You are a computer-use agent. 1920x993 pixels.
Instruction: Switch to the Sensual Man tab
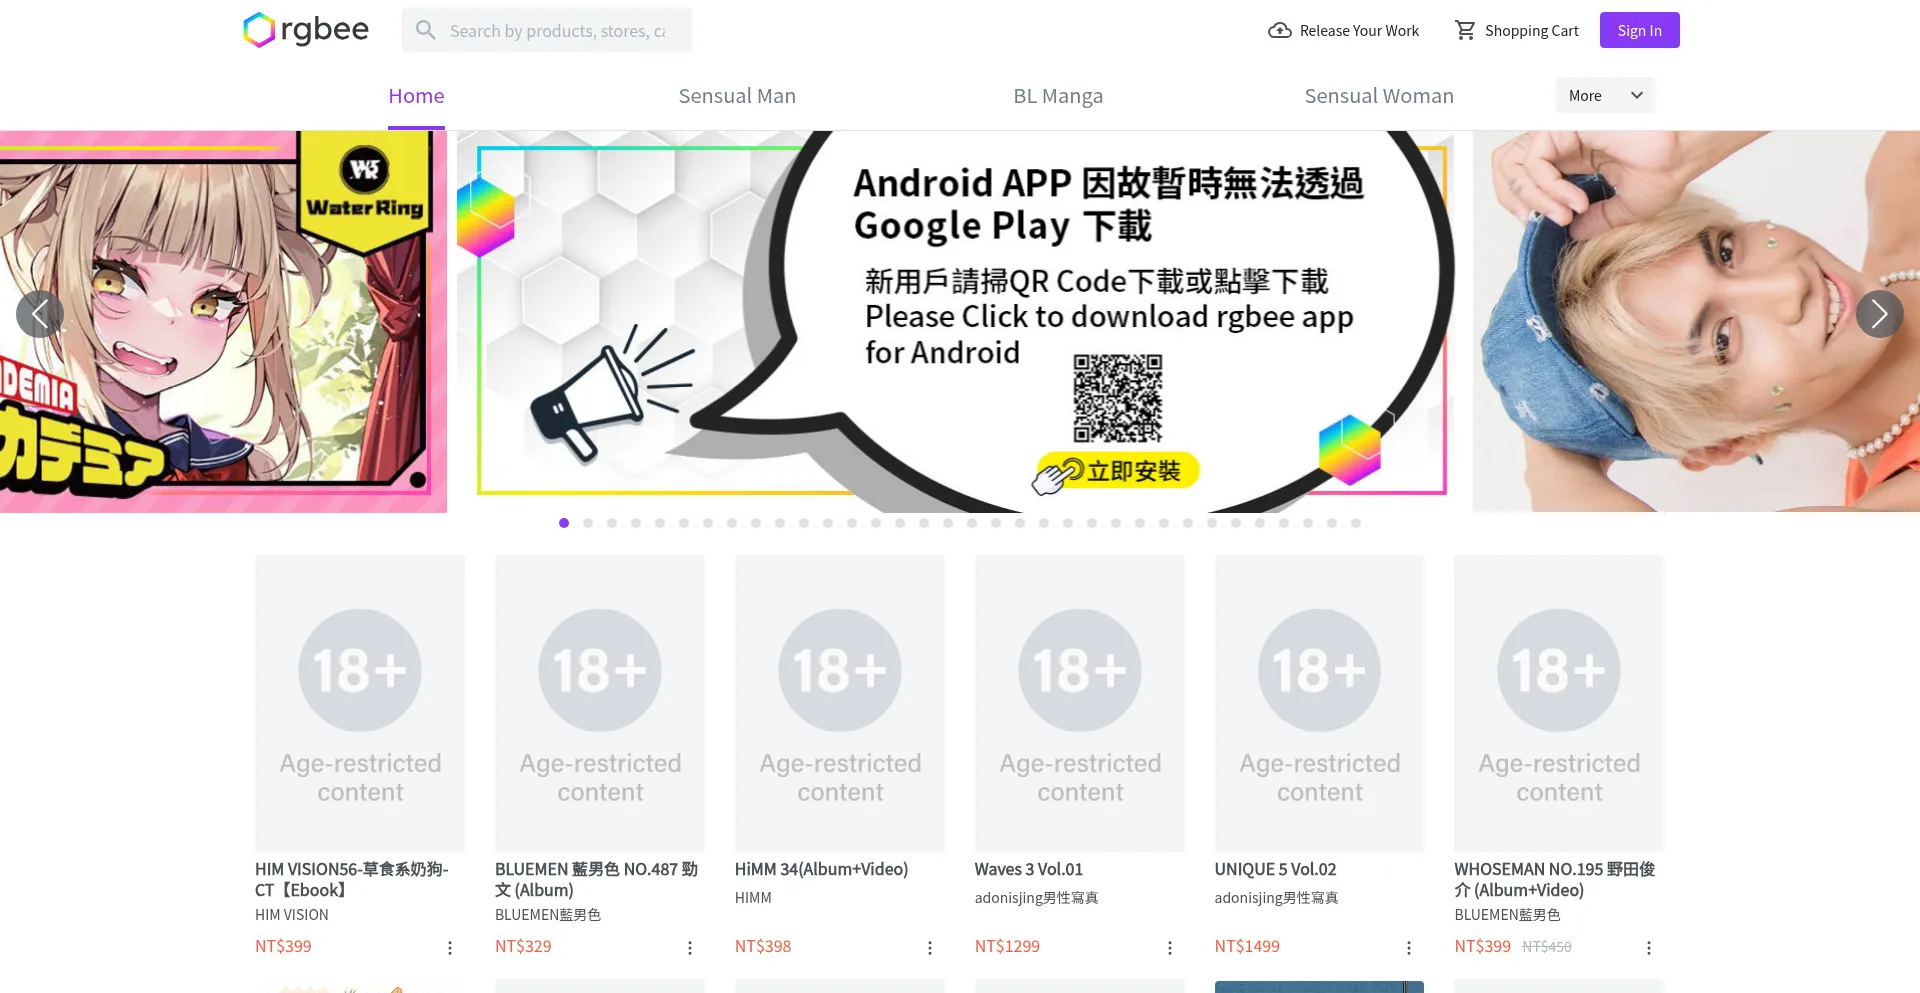(x=737, y=96)
